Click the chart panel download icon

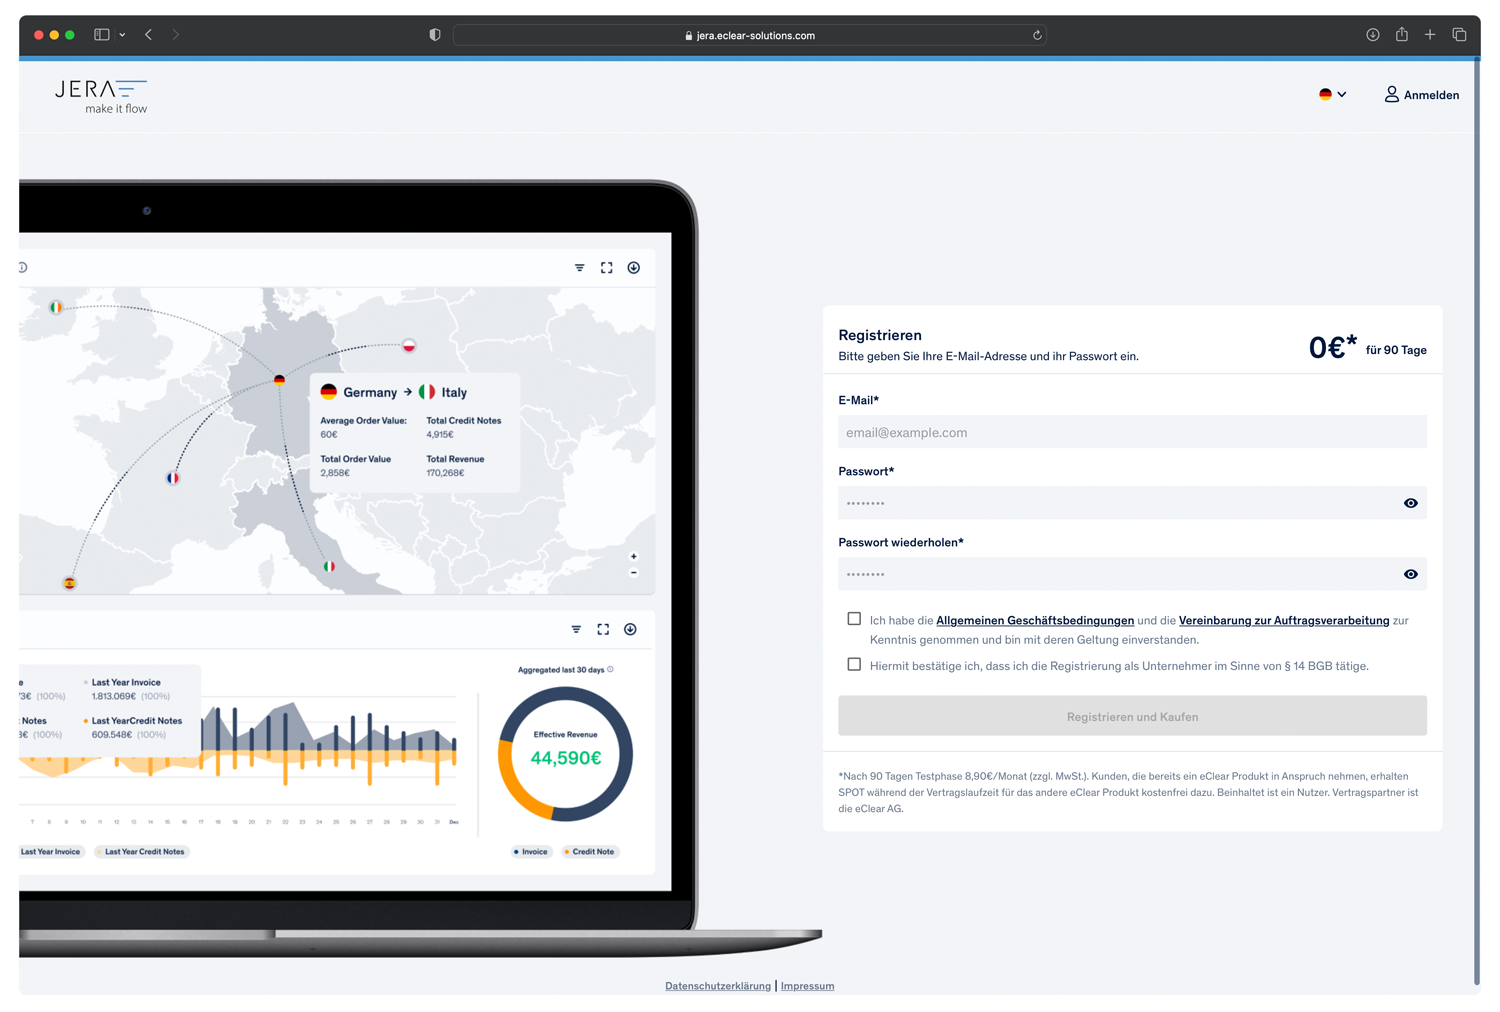coord(630,629)
